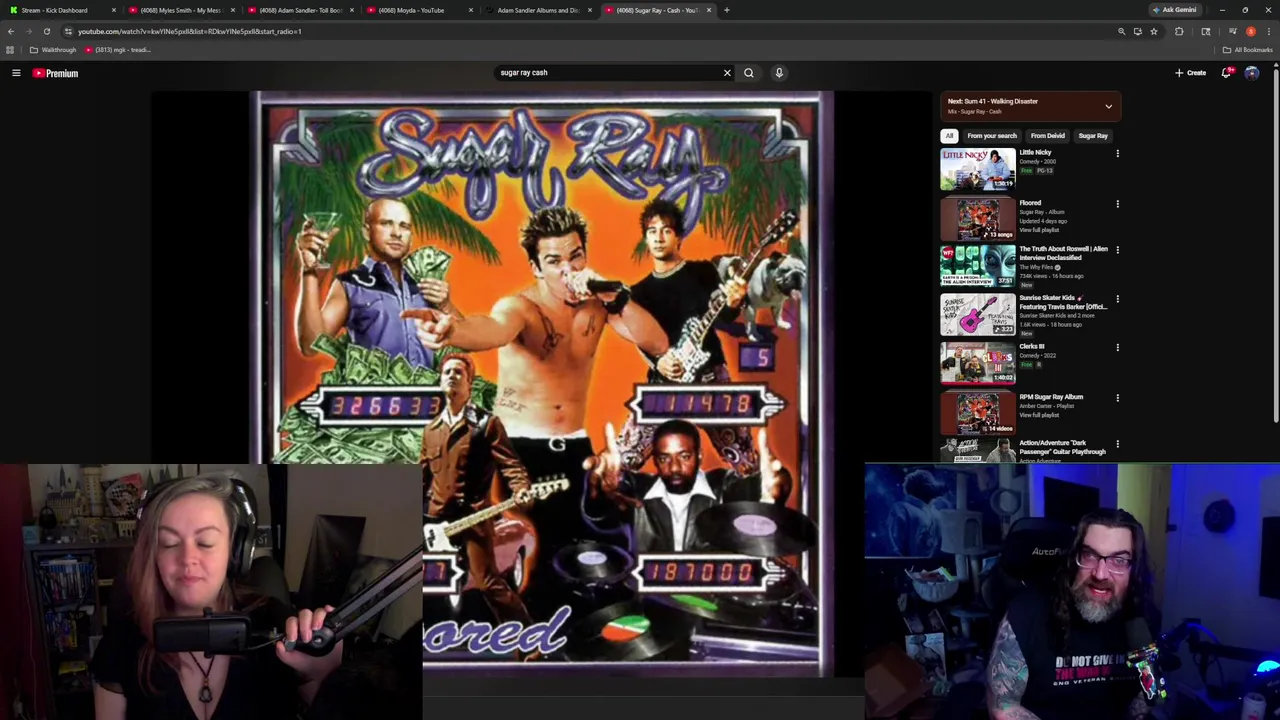Screen dimensions: 1280x720
Task: Click the install app icon in address bar
Action: pyautogui.click(x=1137, y=31)
